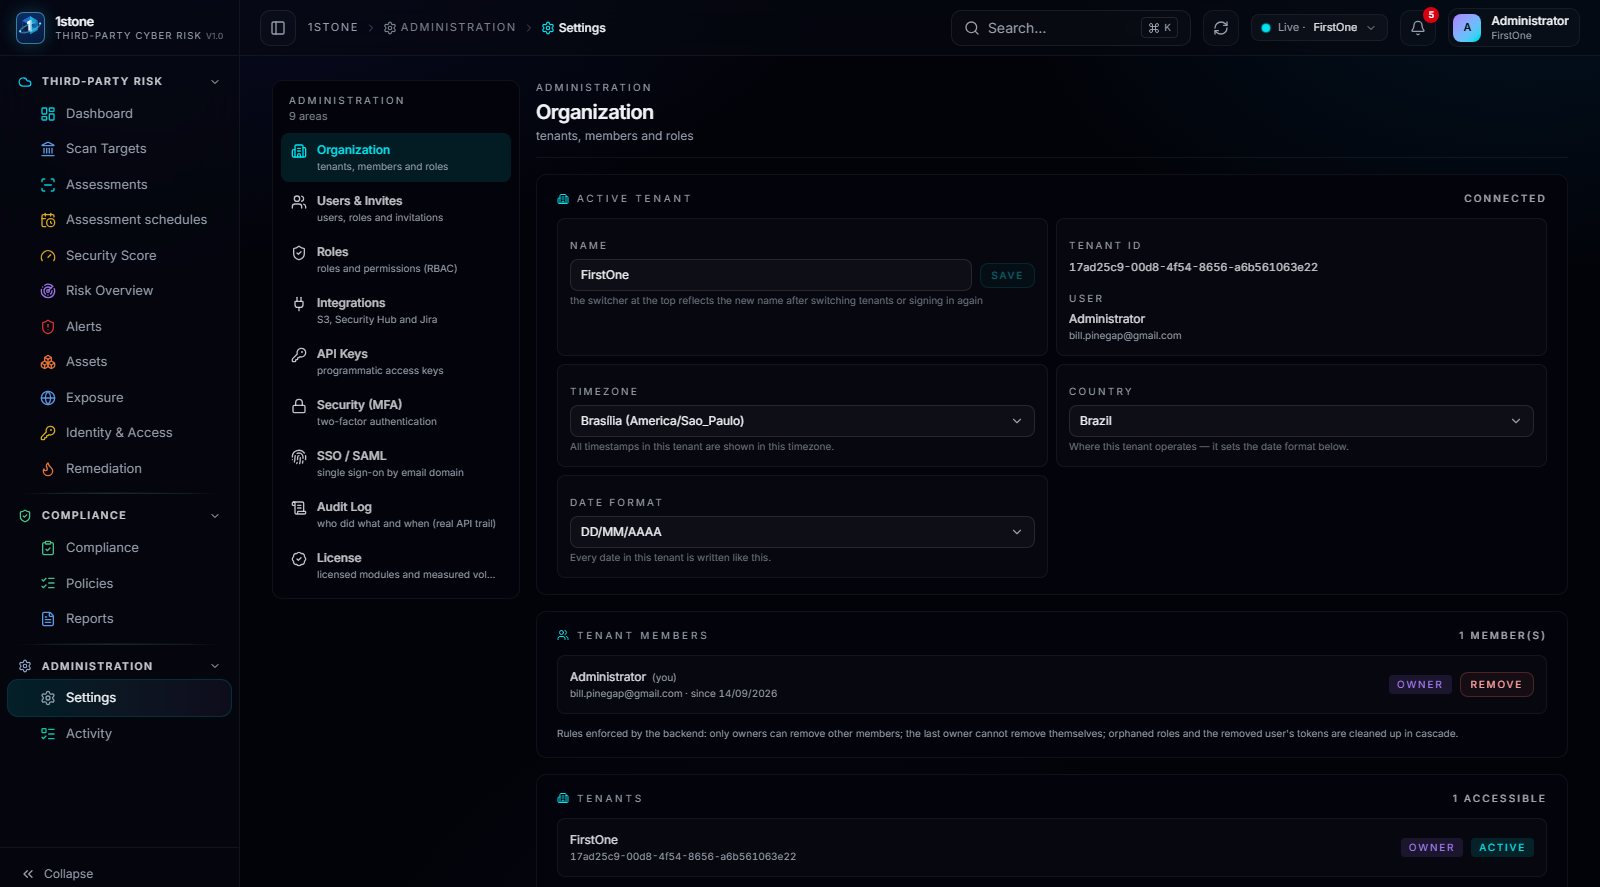Click the 1stone logo icon
Viewport: 1600px width, 887px height.
[31, 28]
